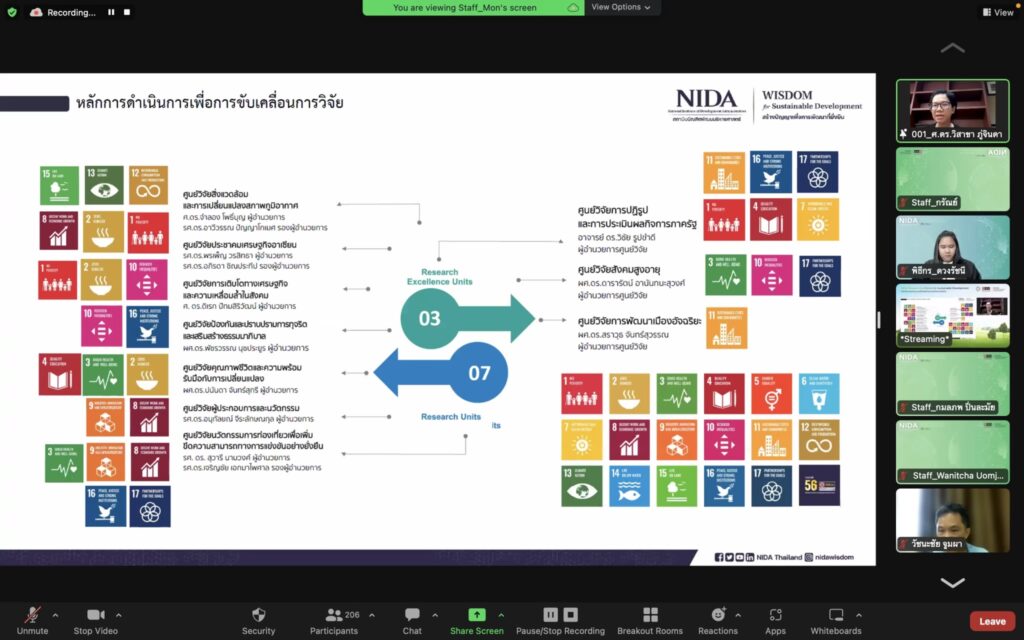Image resolution: width=1024 pixels, height=640 pixels.
Task: Open the Apps panel
Action: (x=776, y=615)
